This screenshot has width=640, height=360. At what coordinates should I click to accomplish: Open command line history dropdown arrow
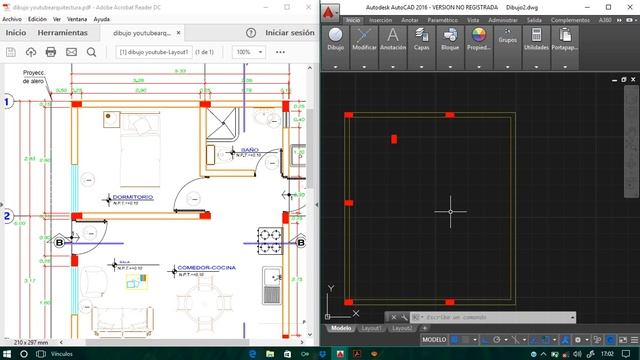(x=572, y=317)
